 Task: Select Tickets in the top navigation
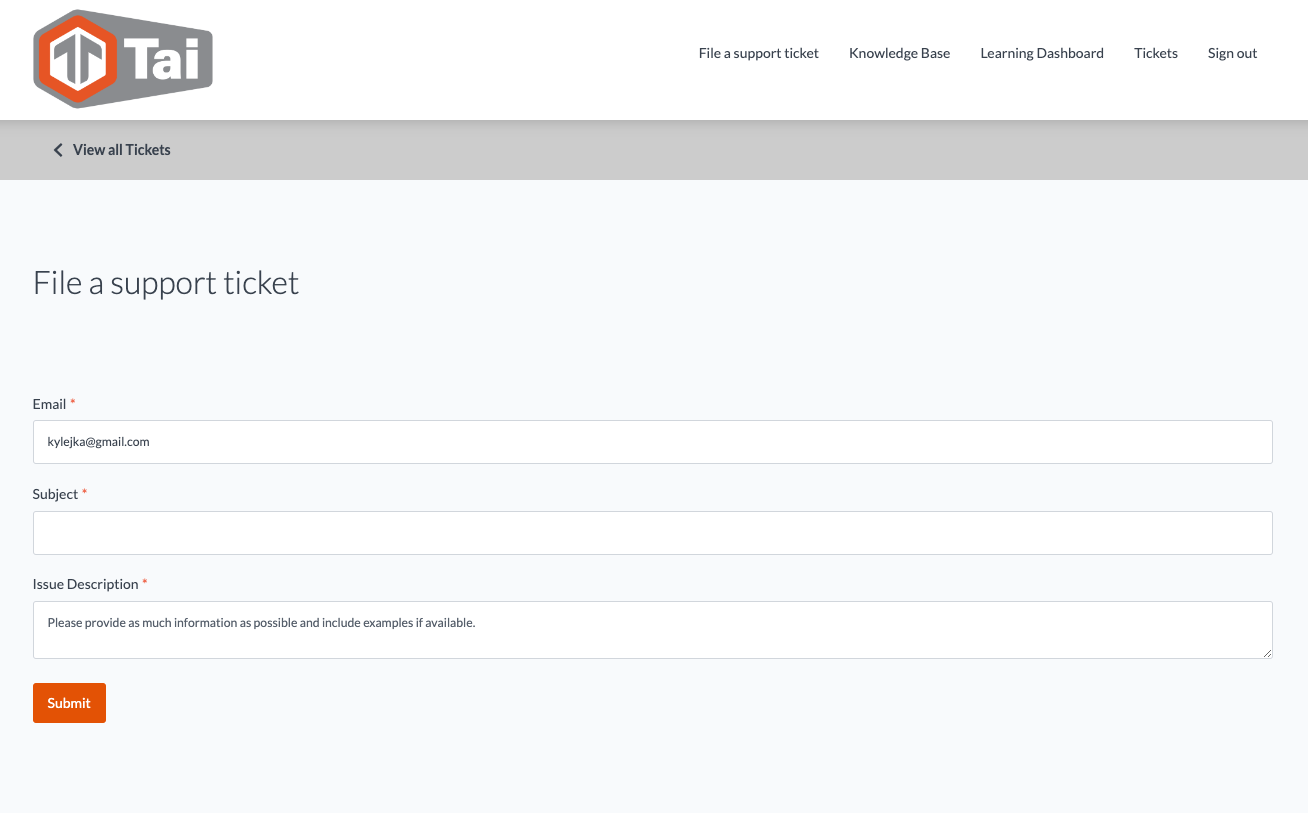[1155, 54]
